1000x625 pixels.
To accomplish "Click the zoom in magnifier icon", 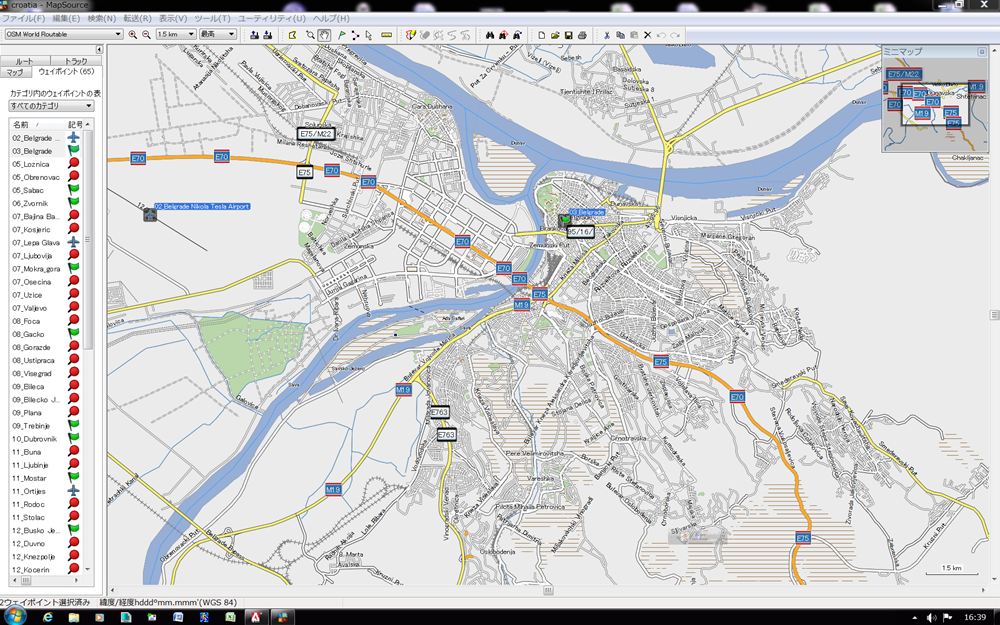I will tap(133, 34).
